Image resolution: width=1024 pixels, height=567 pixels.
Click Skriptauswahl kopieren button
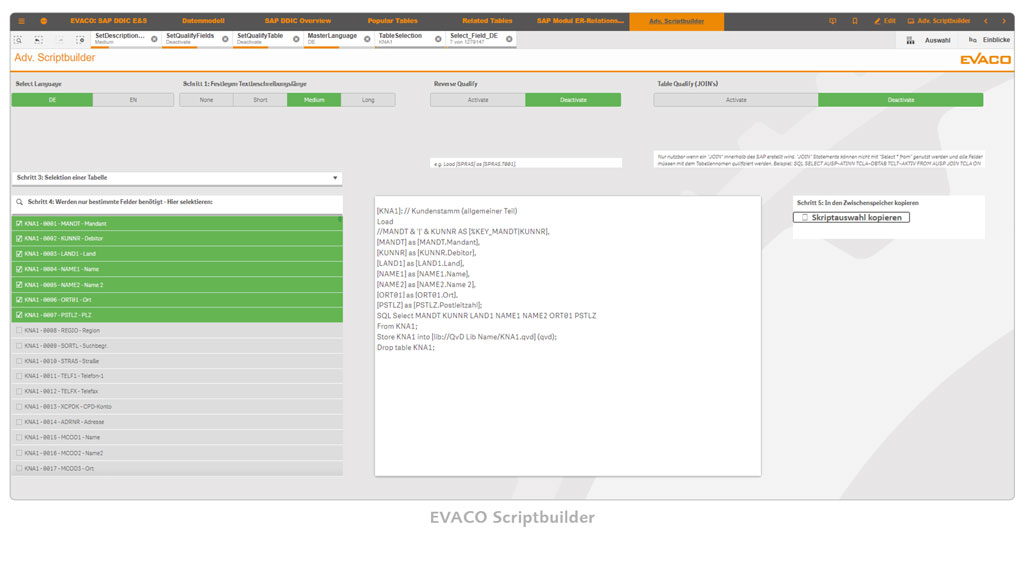coord(851,218)
